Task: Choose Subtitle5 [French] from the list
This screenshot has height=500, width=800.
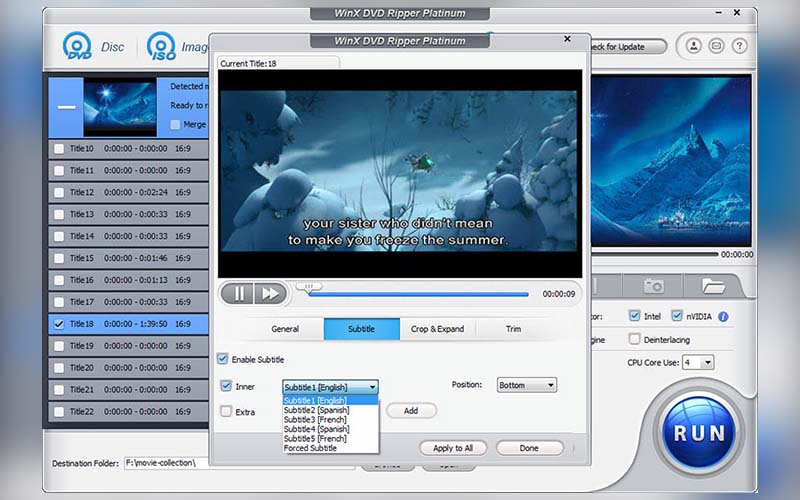Action: [x=331, y=438]
